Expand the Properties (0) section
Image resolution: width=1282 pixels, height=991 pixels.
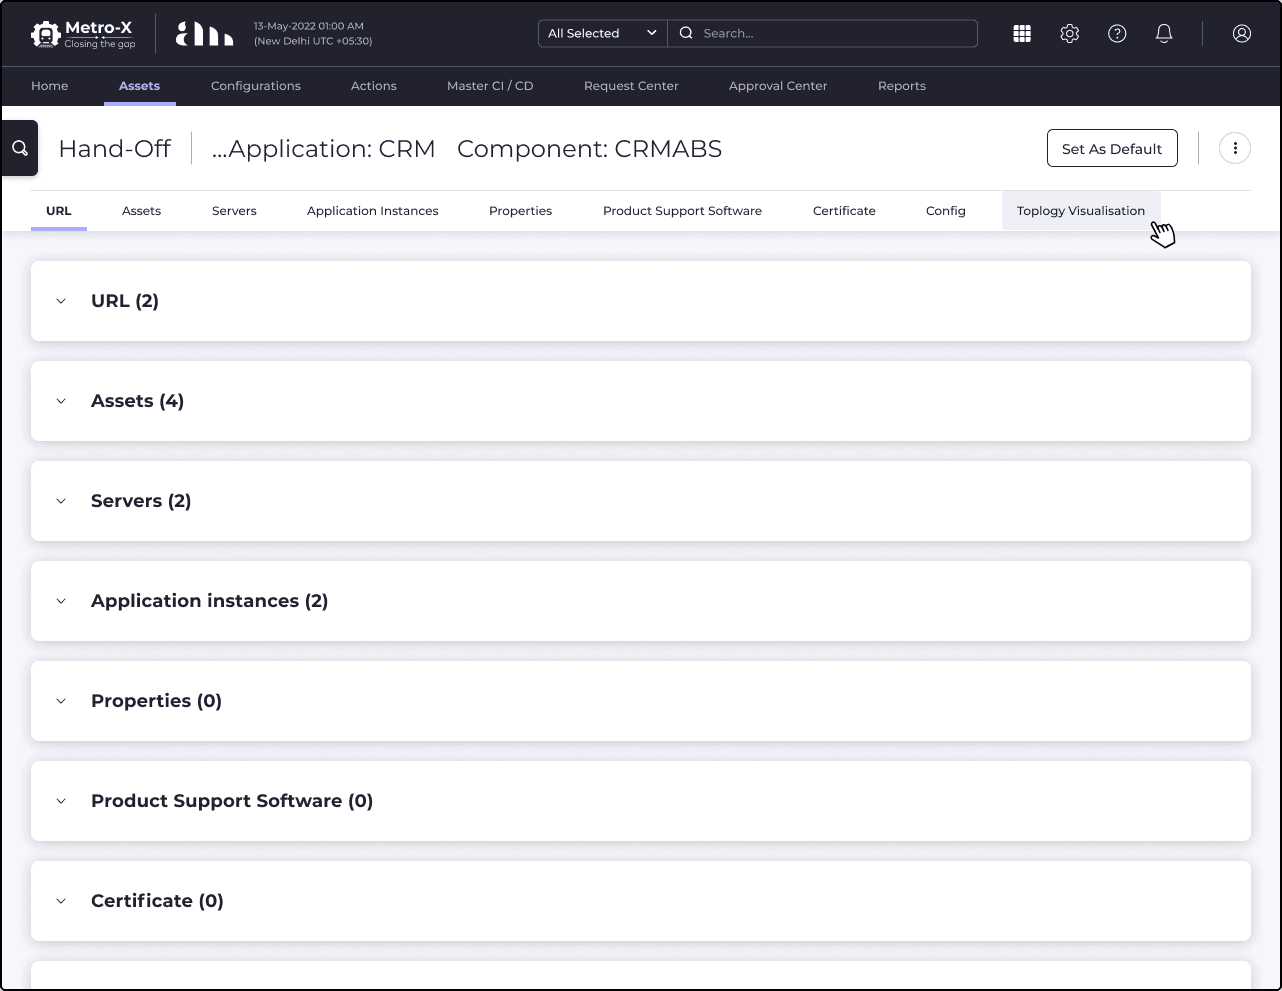click(641, 701)
